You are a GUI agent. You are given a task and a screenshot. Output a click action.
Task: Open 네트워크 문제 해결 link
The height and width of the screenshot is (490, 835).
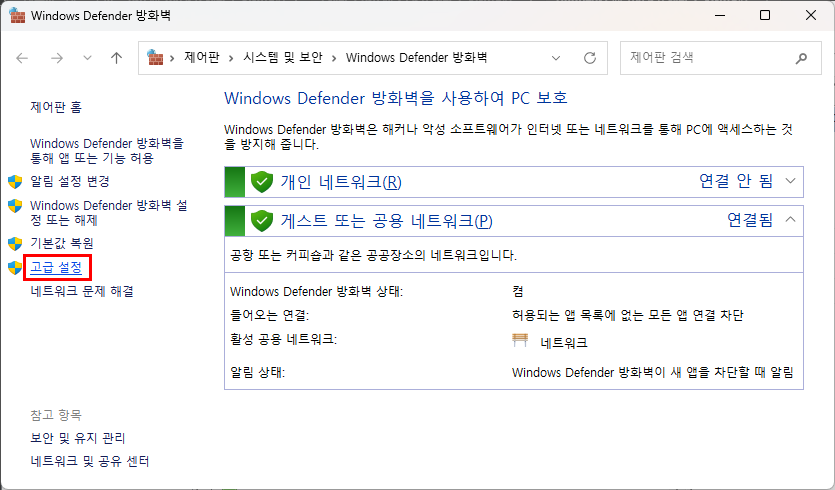coord(82,291)
